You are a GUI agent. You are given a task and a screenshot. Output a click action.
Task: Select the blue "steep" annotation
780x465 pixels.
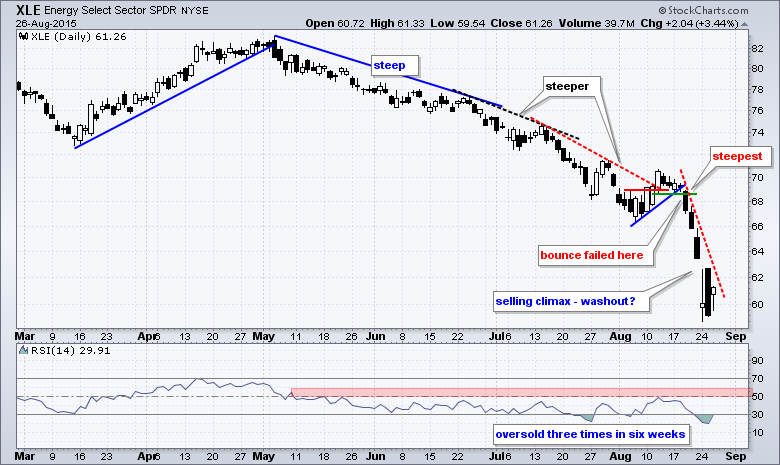point(395,65)
